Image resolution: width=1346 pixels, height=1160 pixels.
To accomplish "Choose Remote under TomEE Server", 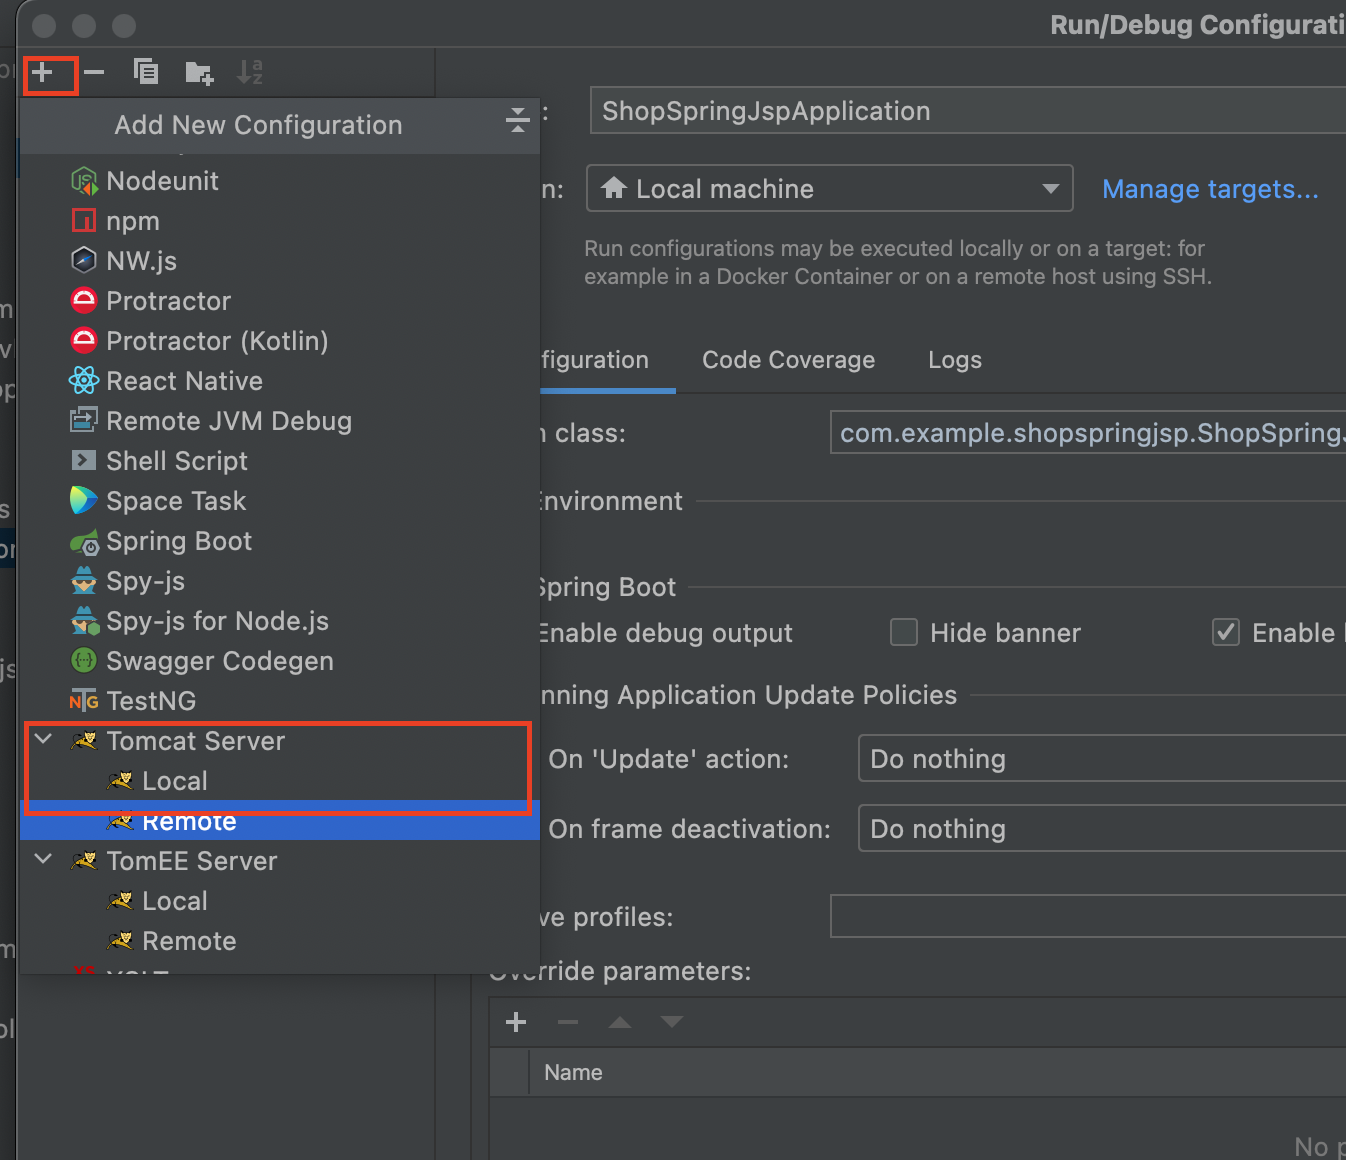I will click(189, 941).
